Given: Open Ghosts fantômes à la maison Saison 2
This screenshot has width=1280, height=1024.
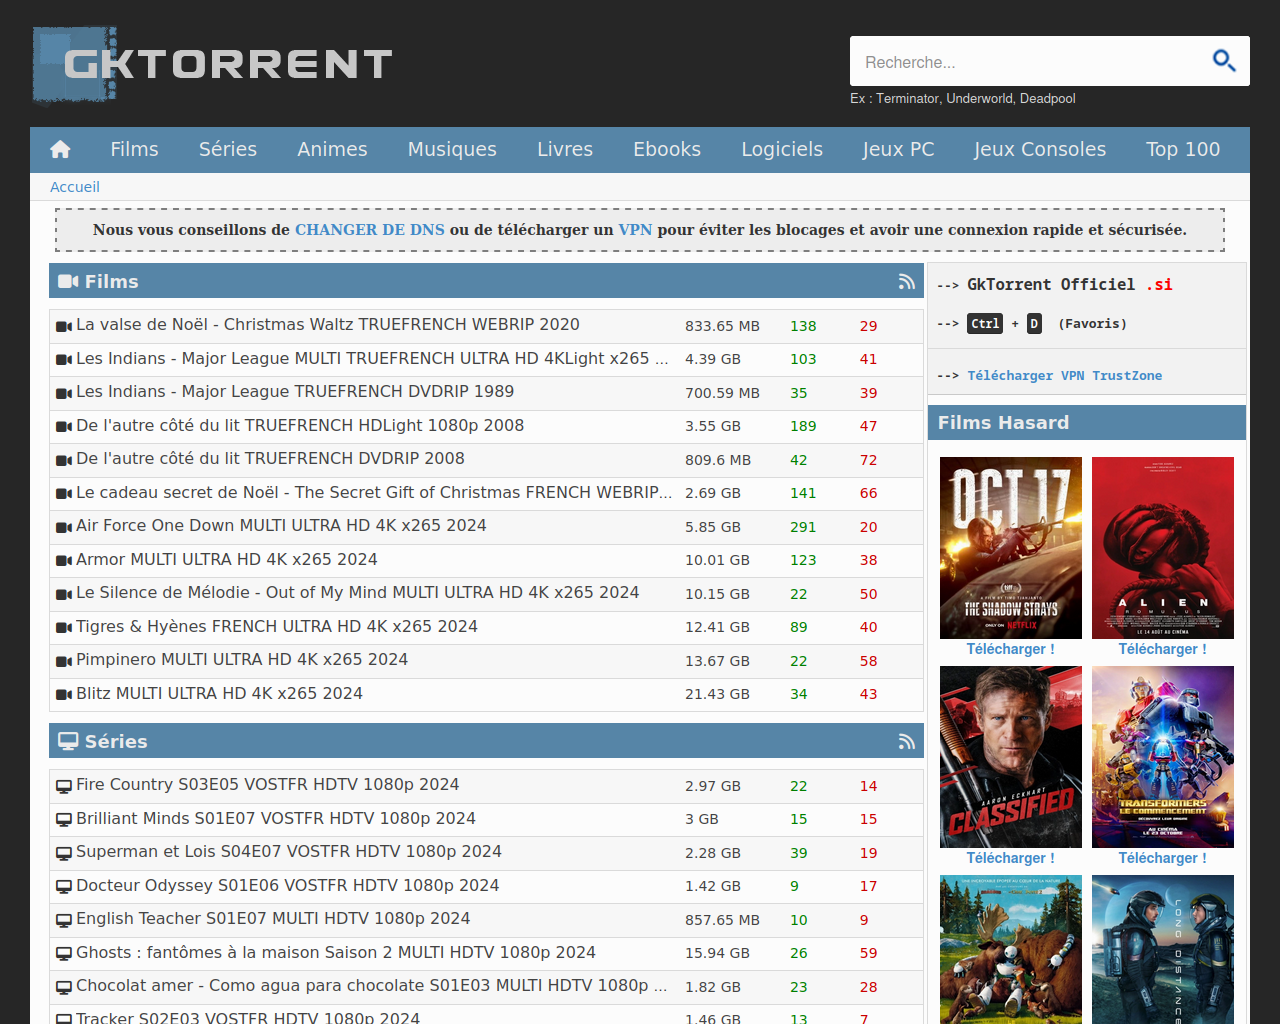Looking at the screenshot, I should [336, 953].
